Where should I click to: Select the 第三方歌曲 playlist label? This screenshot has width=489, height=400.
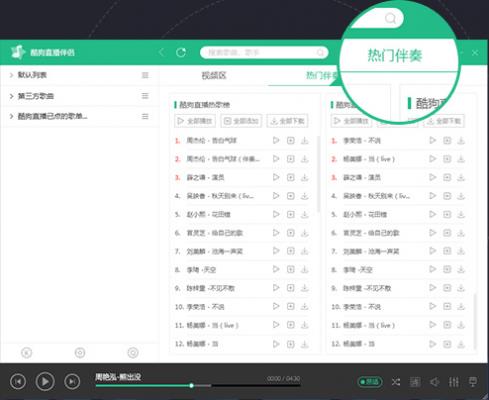point(36,96)
